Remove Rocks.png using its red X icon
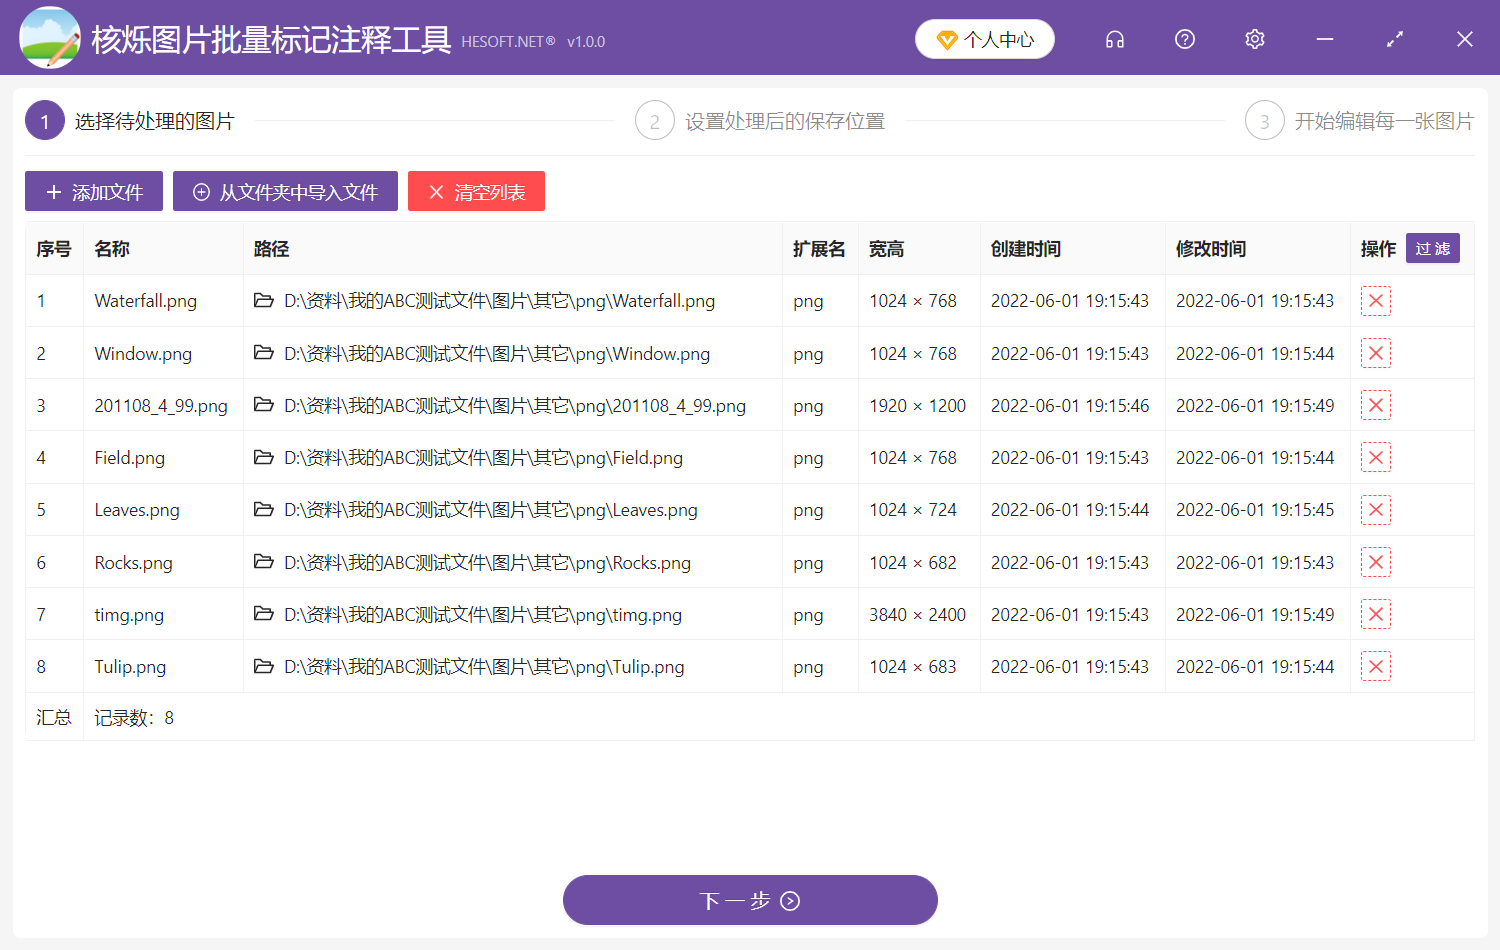 (1376, 562)
